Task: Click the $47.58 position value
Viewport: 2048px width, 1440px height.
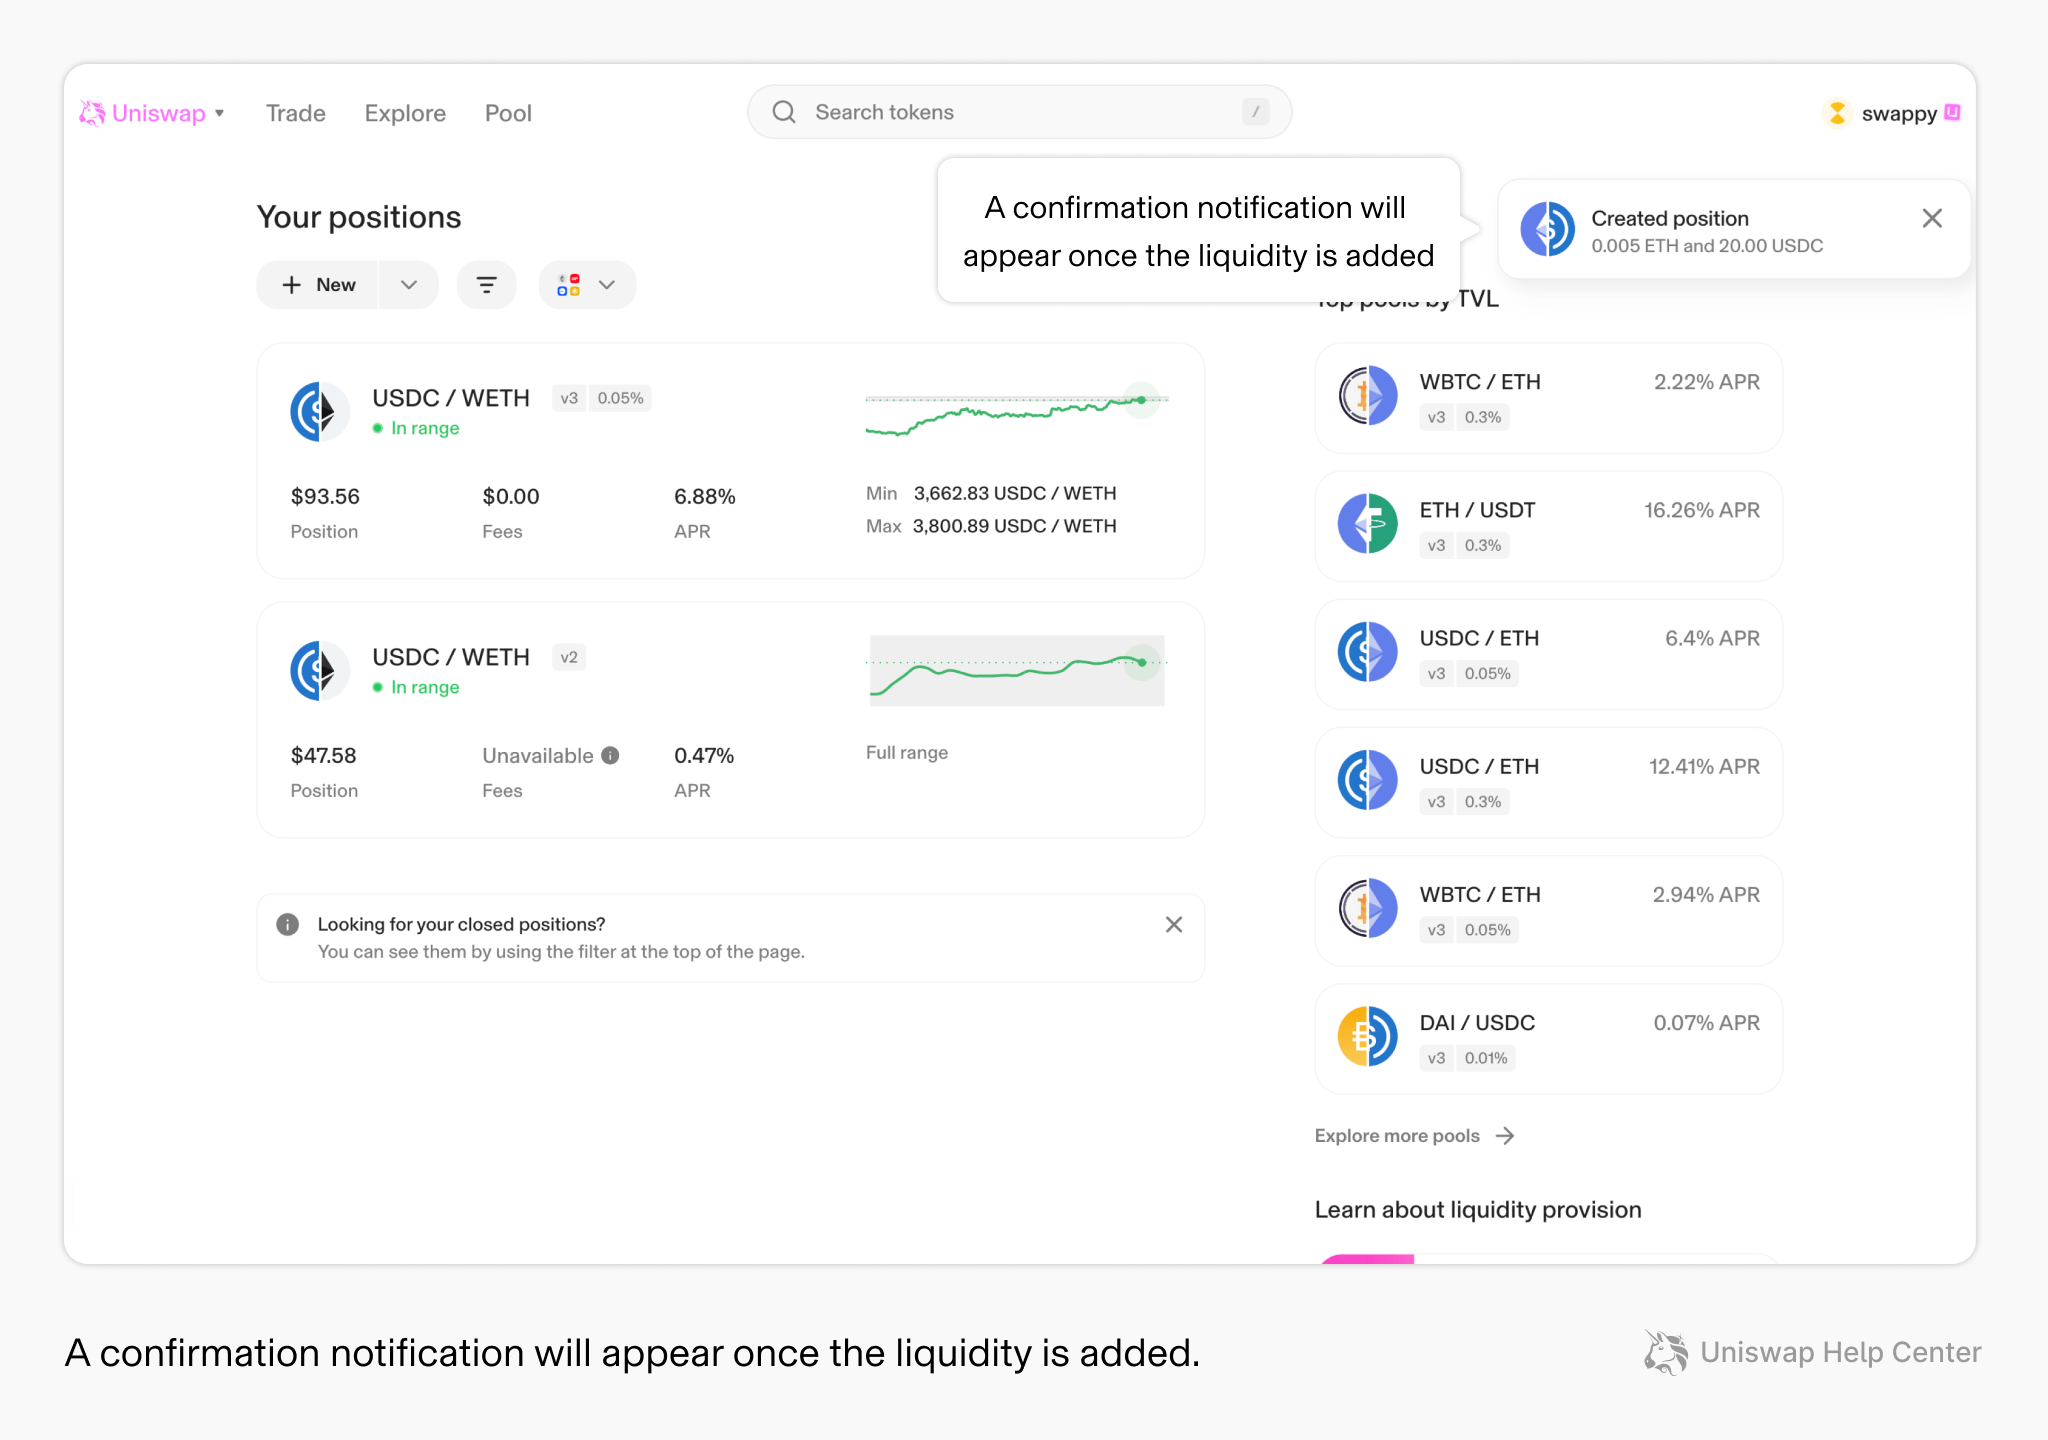Action: [x=324, y=755]
